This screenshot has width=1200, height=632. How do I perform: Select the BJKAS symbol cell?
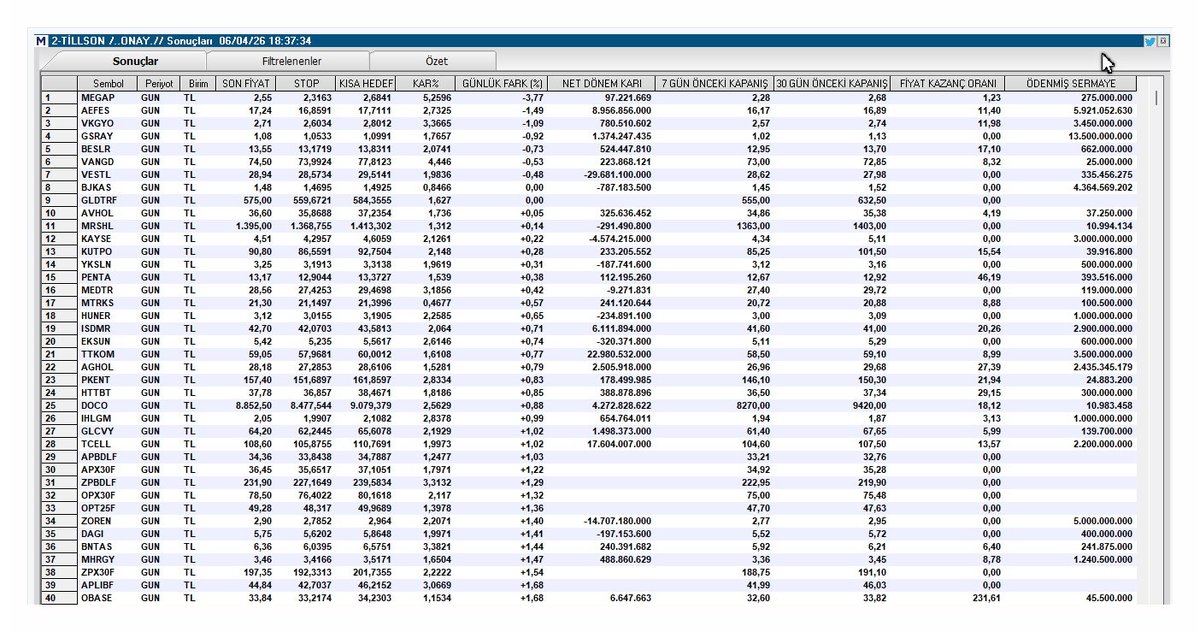pos(108,188)
